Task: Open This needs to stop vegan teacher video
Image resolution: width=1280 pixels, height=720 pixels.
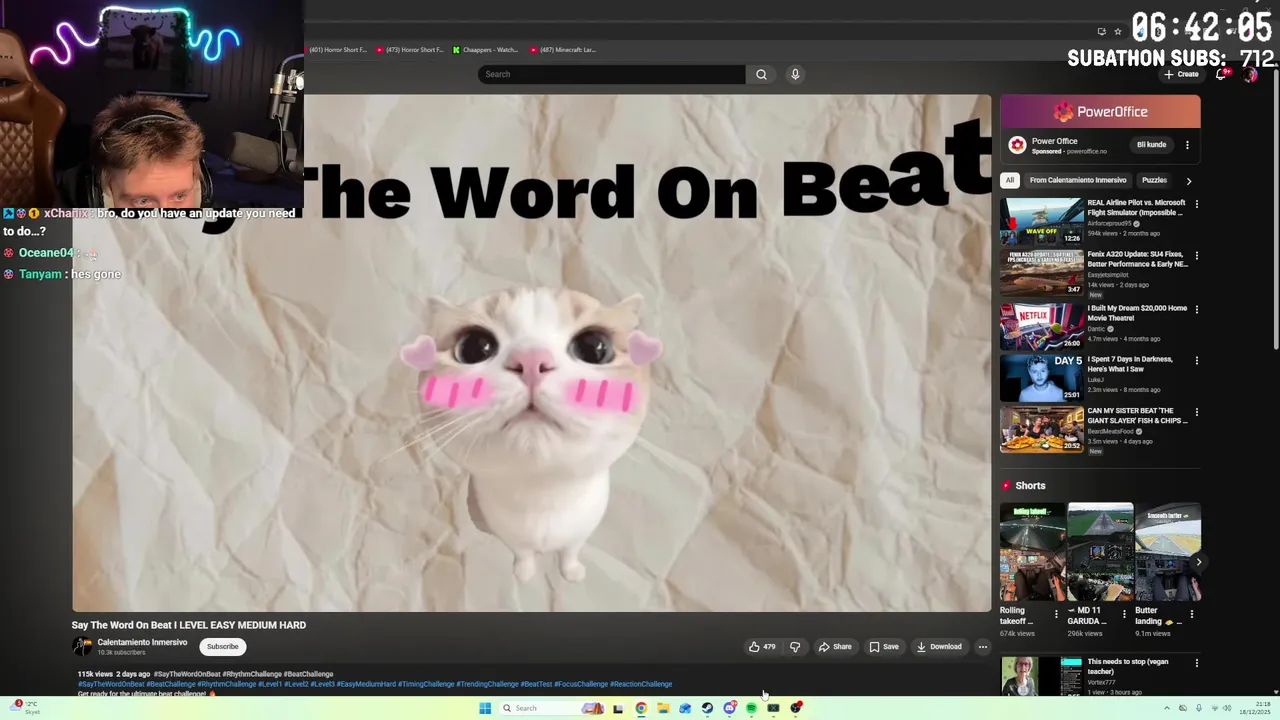Action: pos(1041,676)
